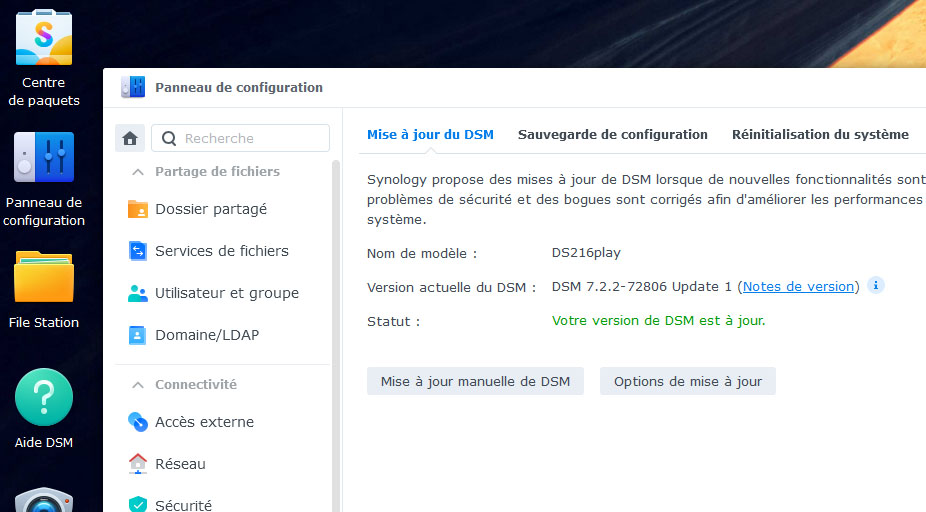Open Centre de paquets desktop icon
926x512 pixels.
43,40
